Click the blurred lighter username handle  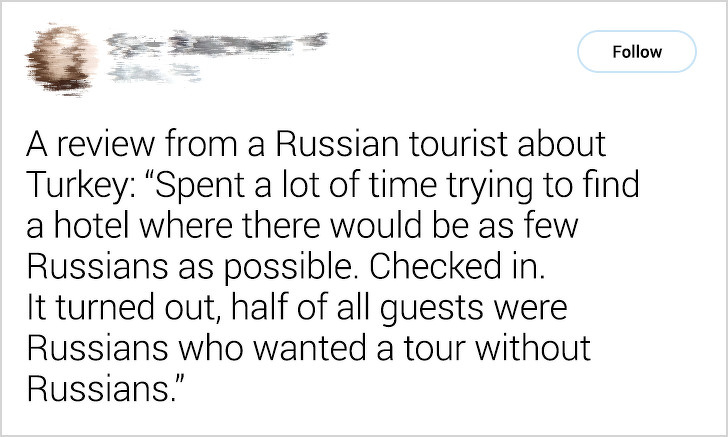[x=154, y=73]
